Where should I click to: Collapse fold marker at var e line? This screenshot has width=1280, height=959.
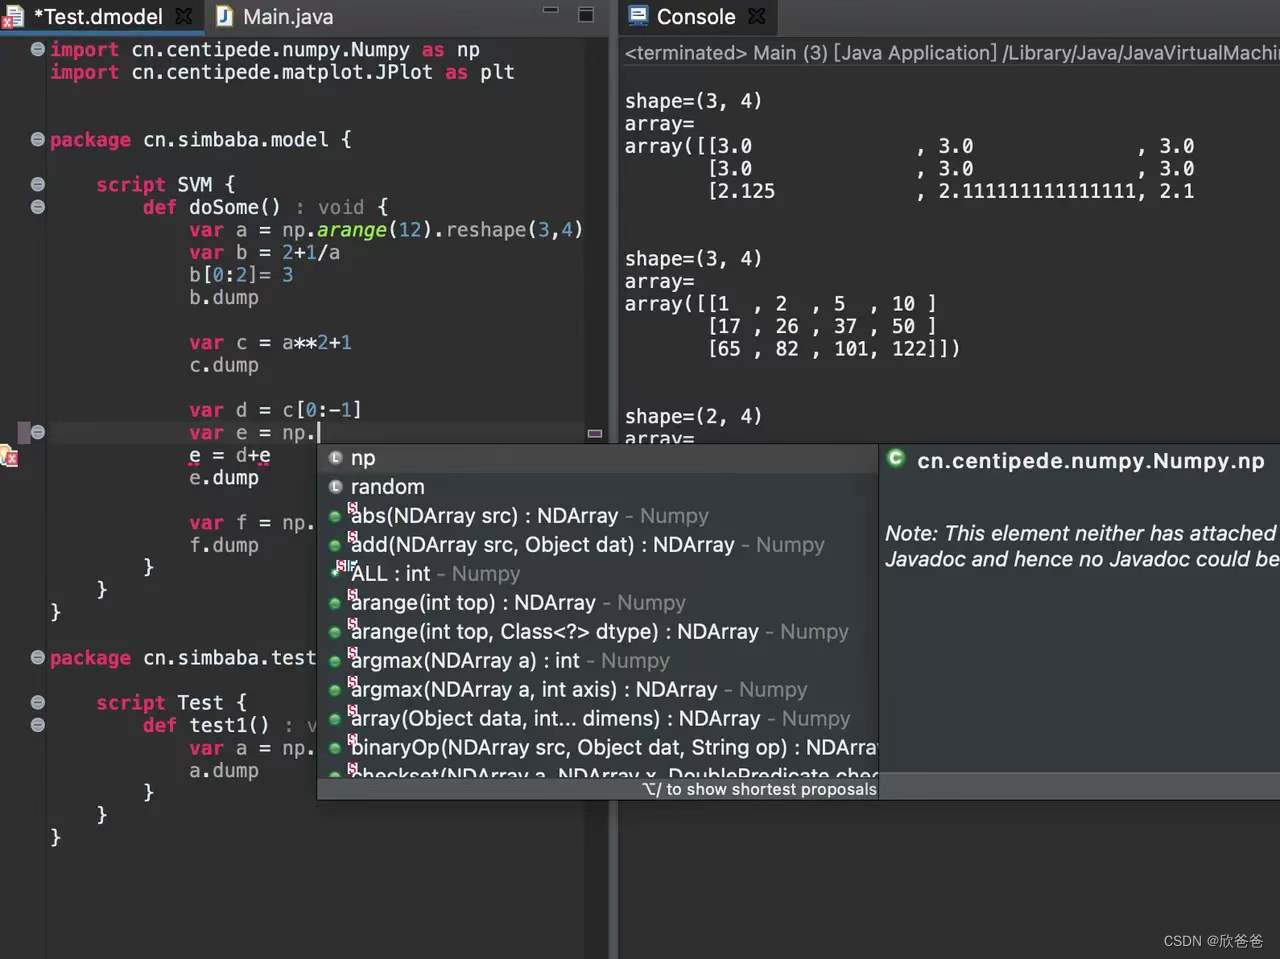[x=37, y=432]
